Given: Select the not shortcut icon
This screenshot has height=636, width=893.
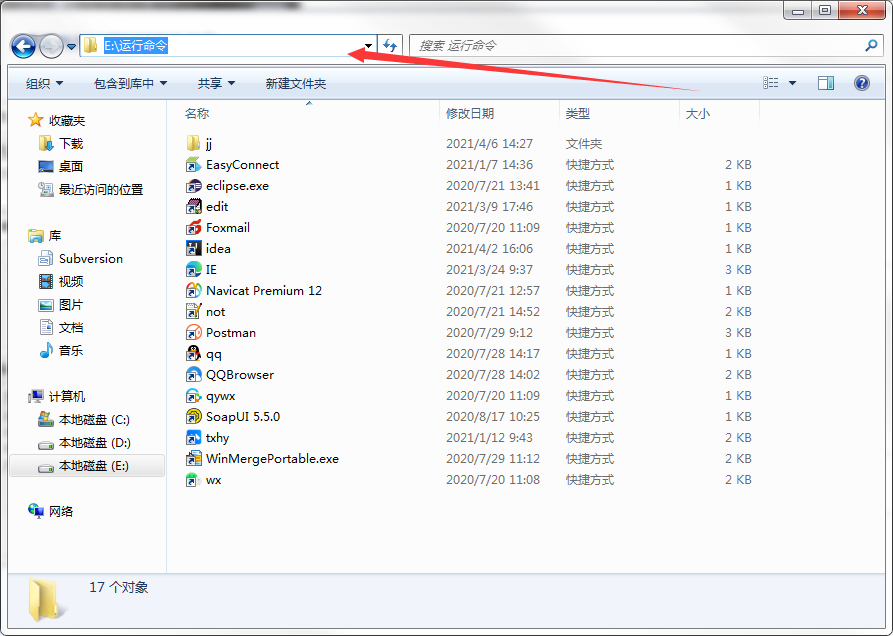Looking at the screenshot, I should pos(194,311).
